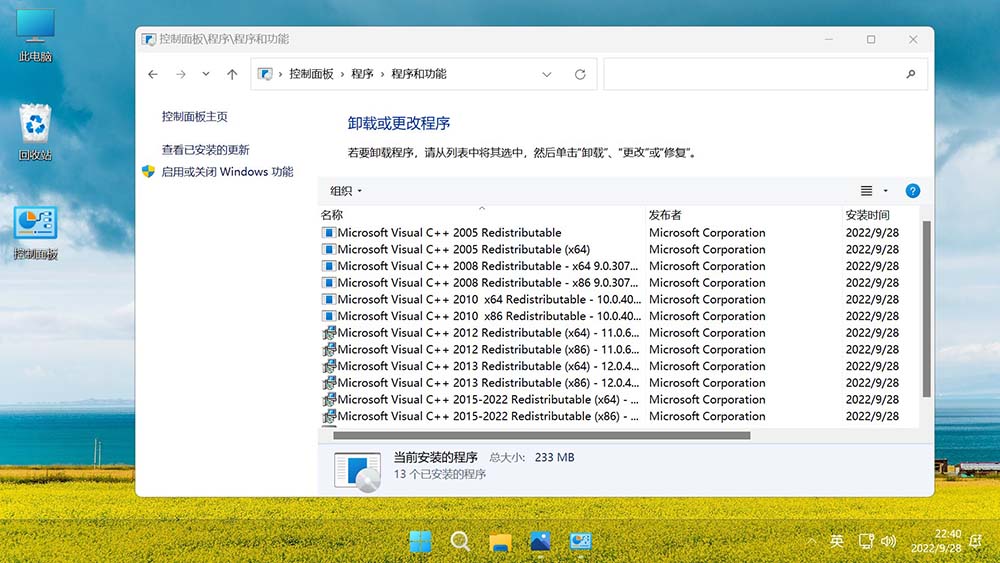The width and height of the screenshot is (1000, 563).
Task: Click the back navigation arrow
Action: (x=153, y=74)
